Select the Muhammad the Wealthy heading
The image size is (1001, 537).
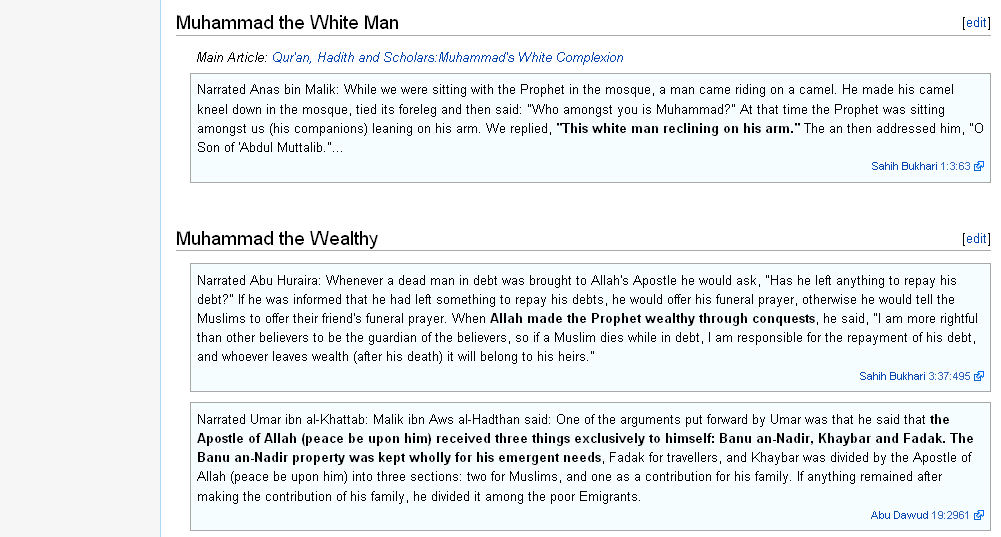pyautogui.click(x=277, y=239)
